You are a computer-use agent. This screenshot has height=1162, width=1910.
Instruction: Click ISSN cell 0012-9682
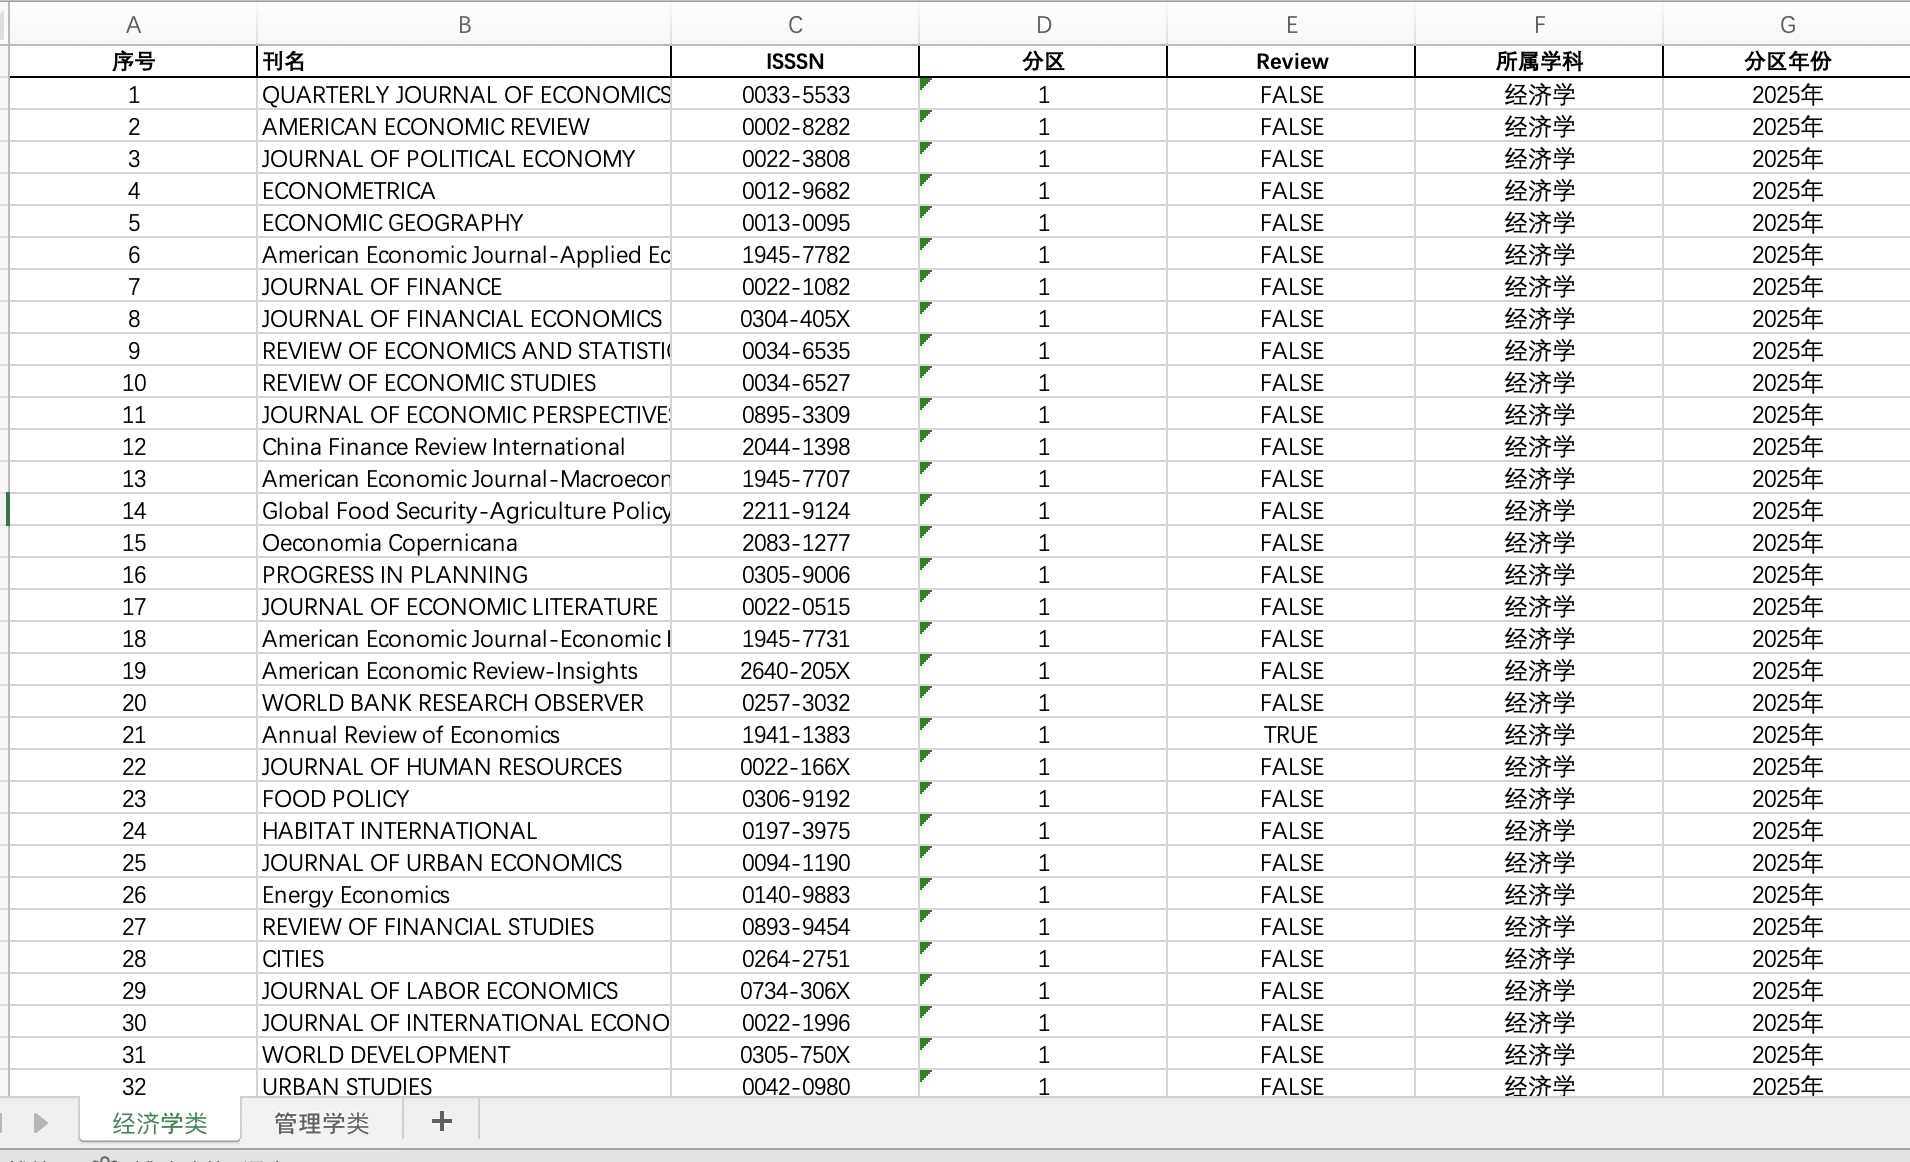(795, 190)
